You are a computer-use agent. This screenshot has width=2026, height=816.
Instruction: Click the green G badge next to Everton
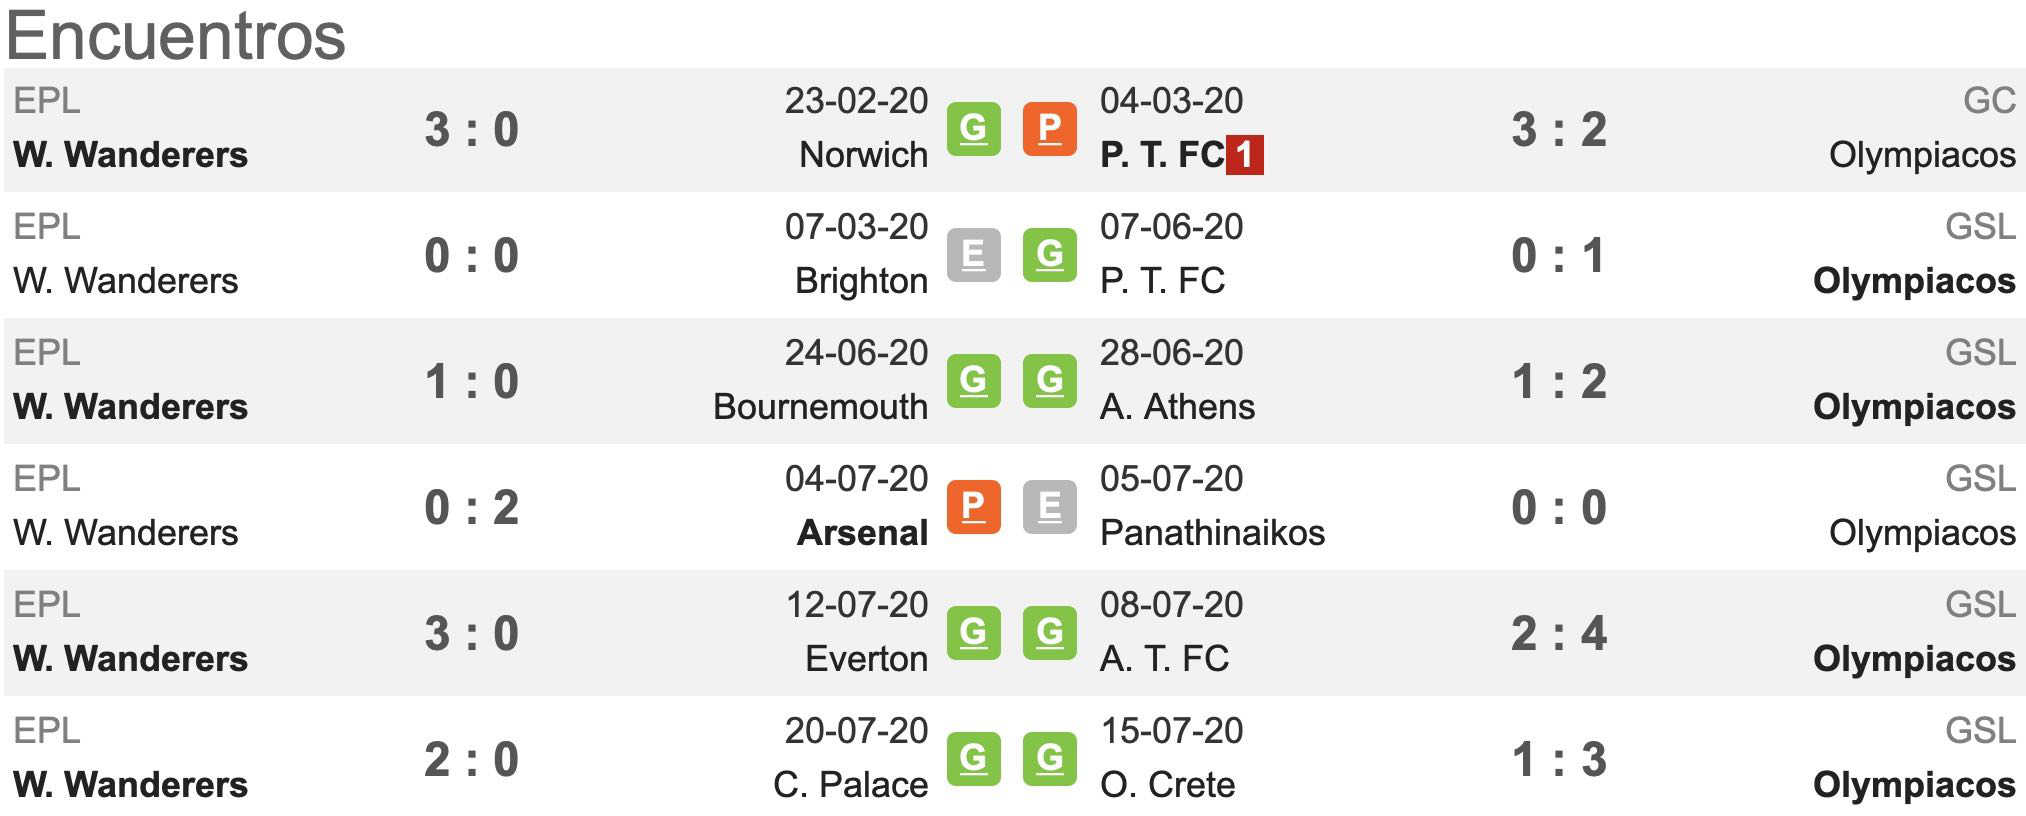[973, 633]
